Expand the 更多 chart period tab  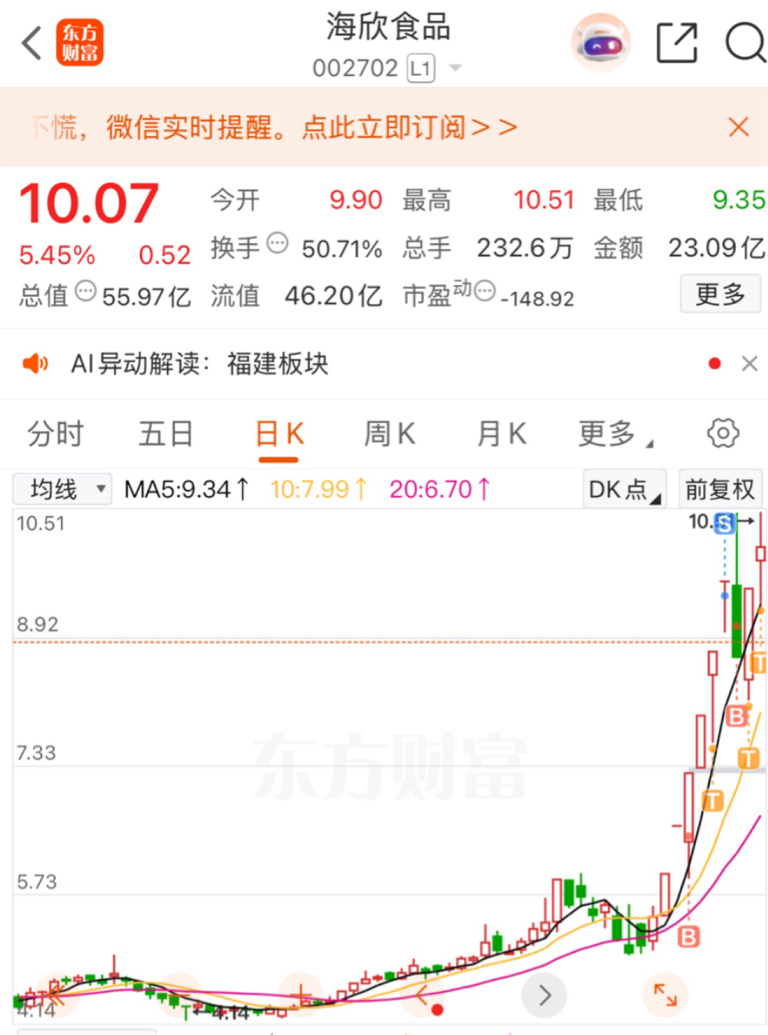click(615, 434)
